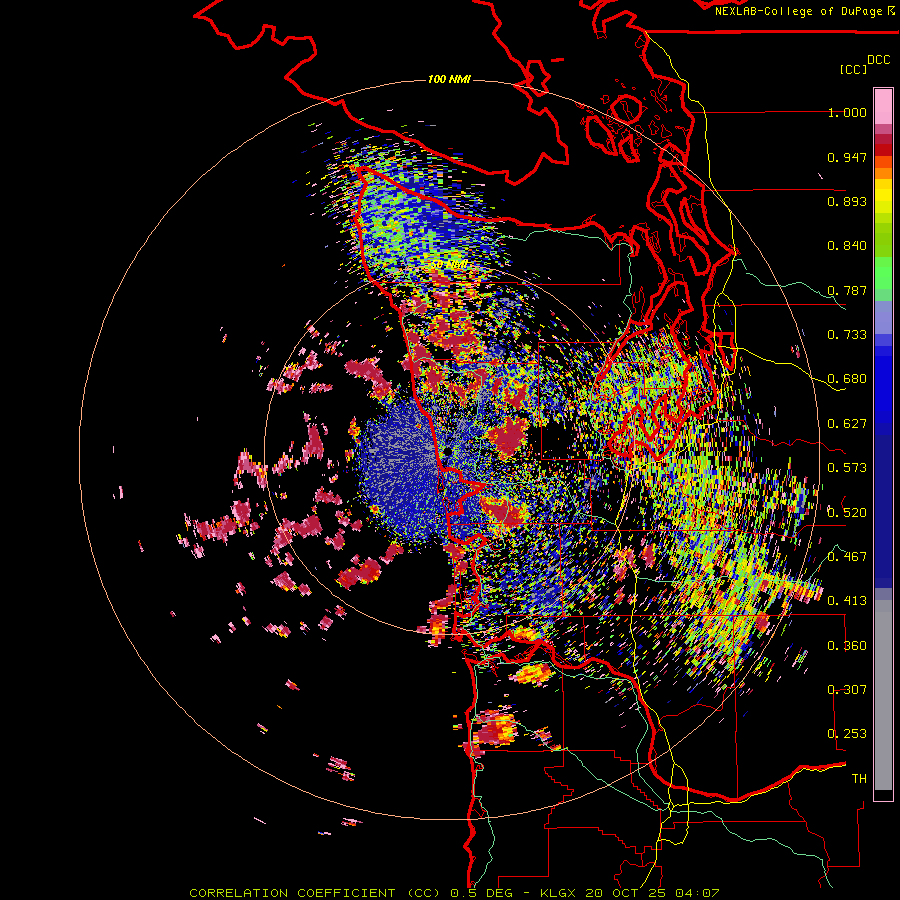Pick the large gray color-bar segment
Viewport: 900px width, 900px height.
[x=883, y=695]
